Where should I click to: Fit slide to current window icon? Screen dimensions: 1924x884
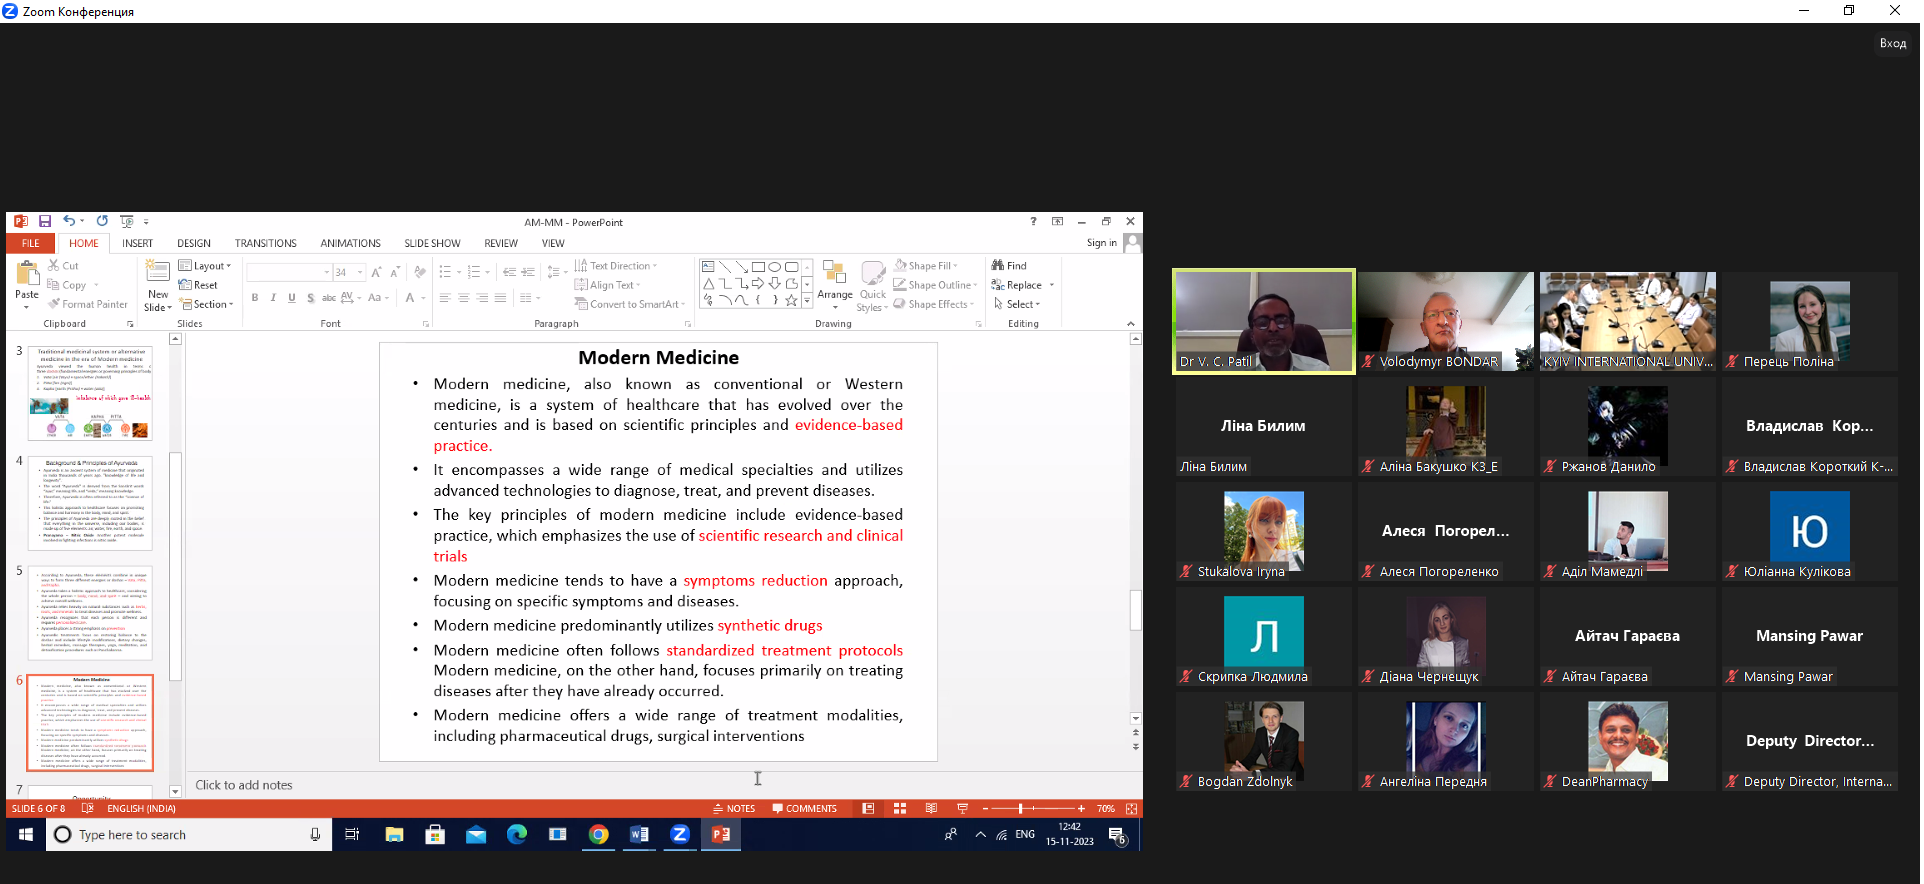1132,809
